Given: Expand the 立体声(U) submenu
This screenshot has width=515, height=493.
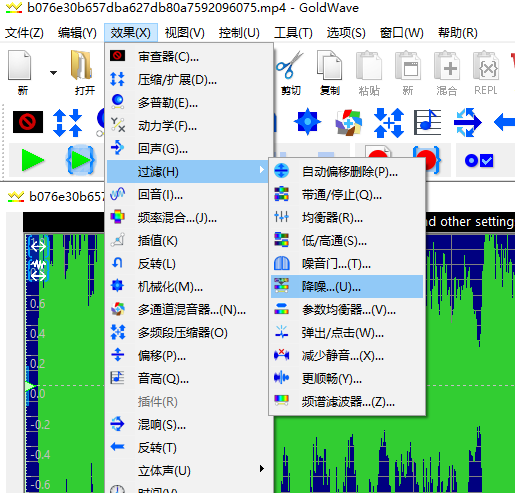Looking at the screenshot, I should point(187,470).
